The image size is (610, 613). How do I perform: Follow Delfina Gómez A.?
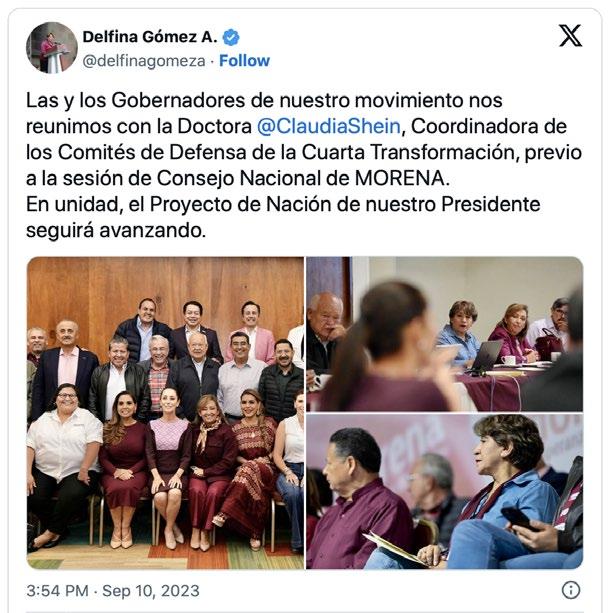(x=244, y=61)
